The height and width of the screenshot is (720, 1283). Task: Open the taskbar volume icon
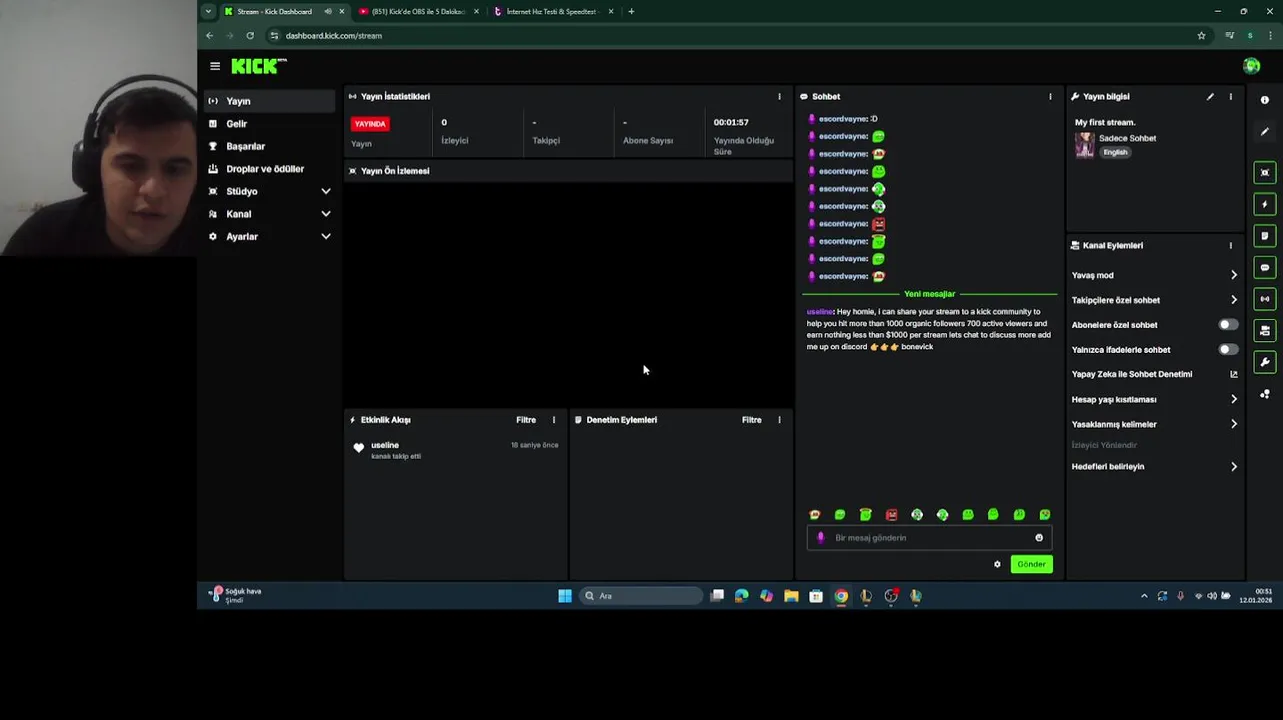click(1212, 596)
